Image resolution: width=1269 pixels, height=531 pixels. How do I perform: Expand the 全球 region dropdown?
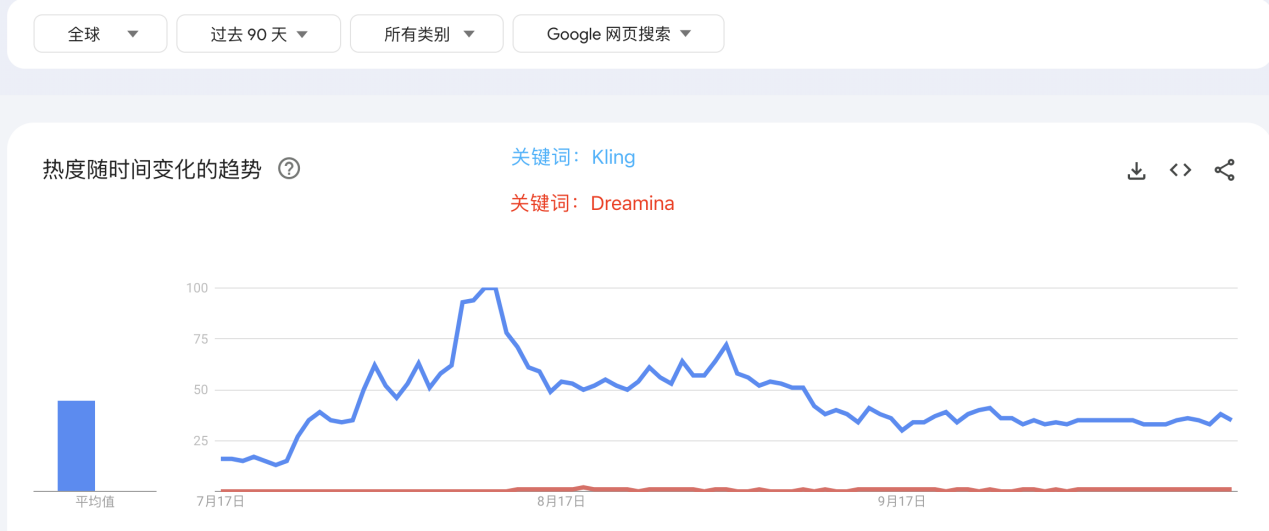pos(100,34)
